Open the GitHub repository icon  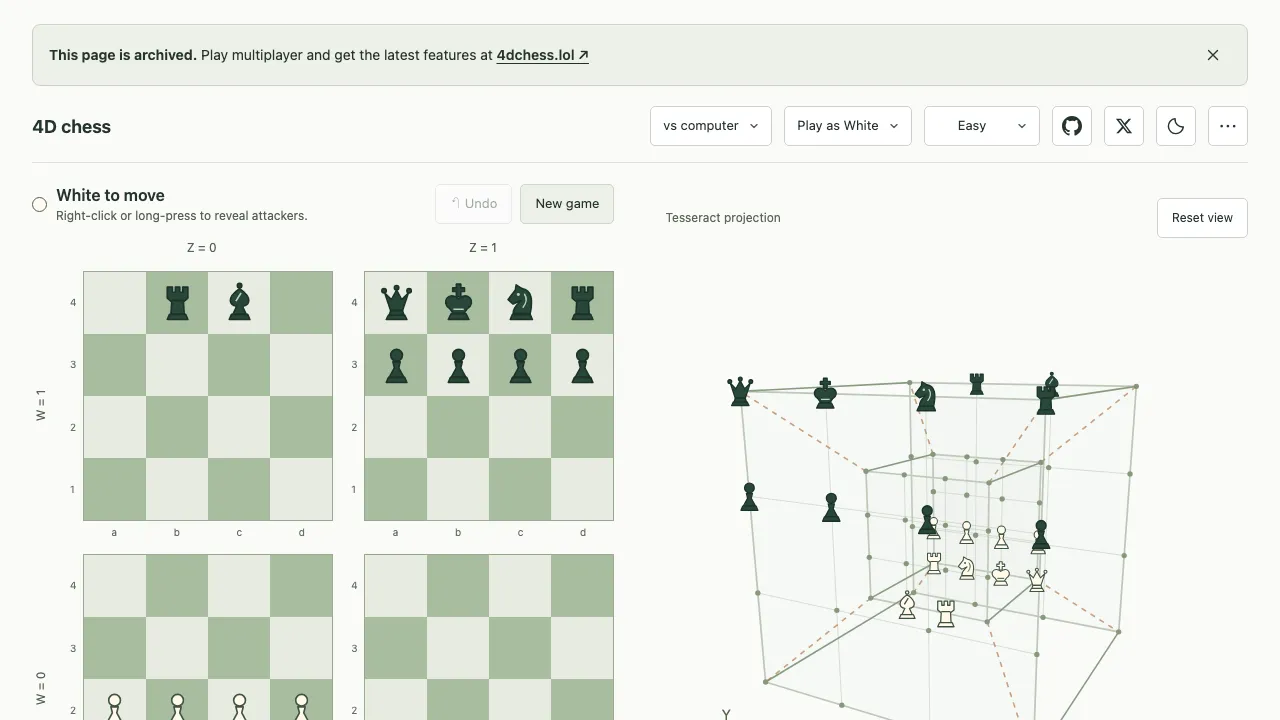[1072, 126]
